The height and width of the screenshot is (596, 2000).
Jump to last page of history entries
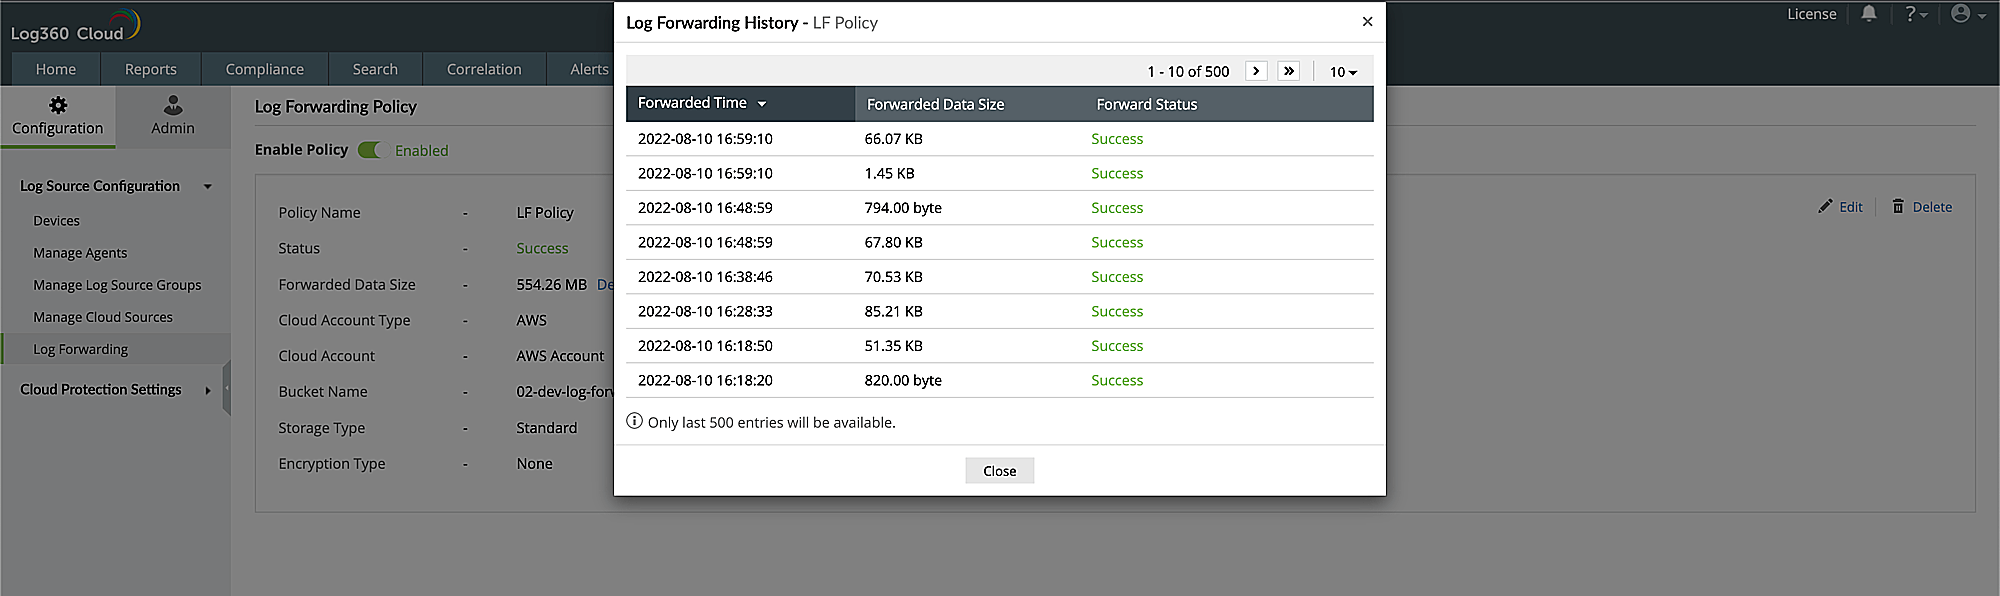click(1289, 71)
